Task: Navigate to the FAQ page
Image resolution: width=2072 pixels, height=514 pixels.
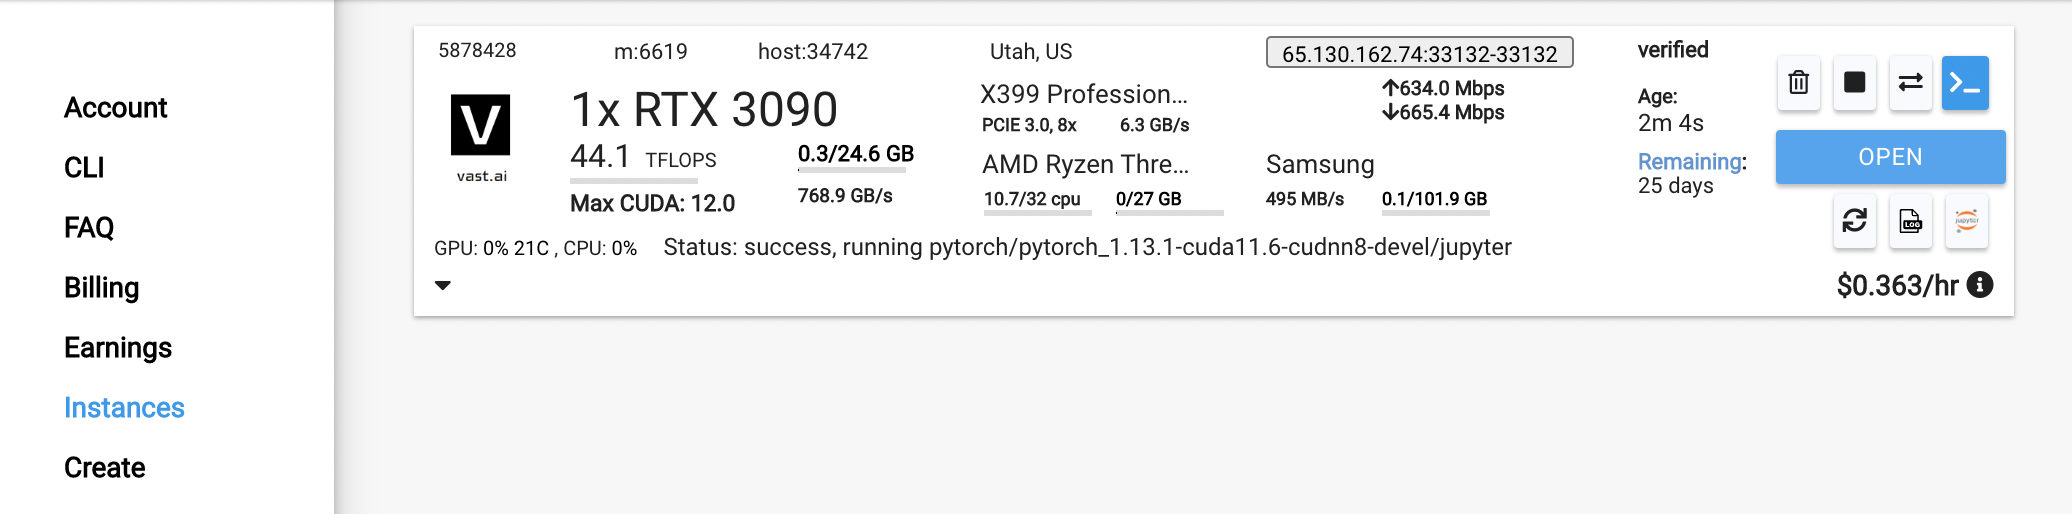Action: (x=89, y=228)
